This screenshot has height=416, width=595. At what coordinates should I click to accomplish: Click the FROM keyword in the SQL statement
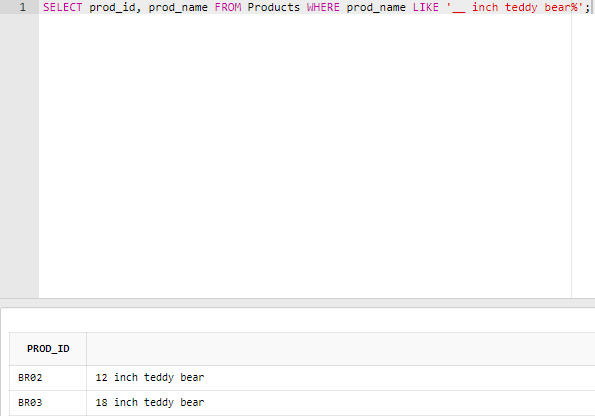coord(228,7)
